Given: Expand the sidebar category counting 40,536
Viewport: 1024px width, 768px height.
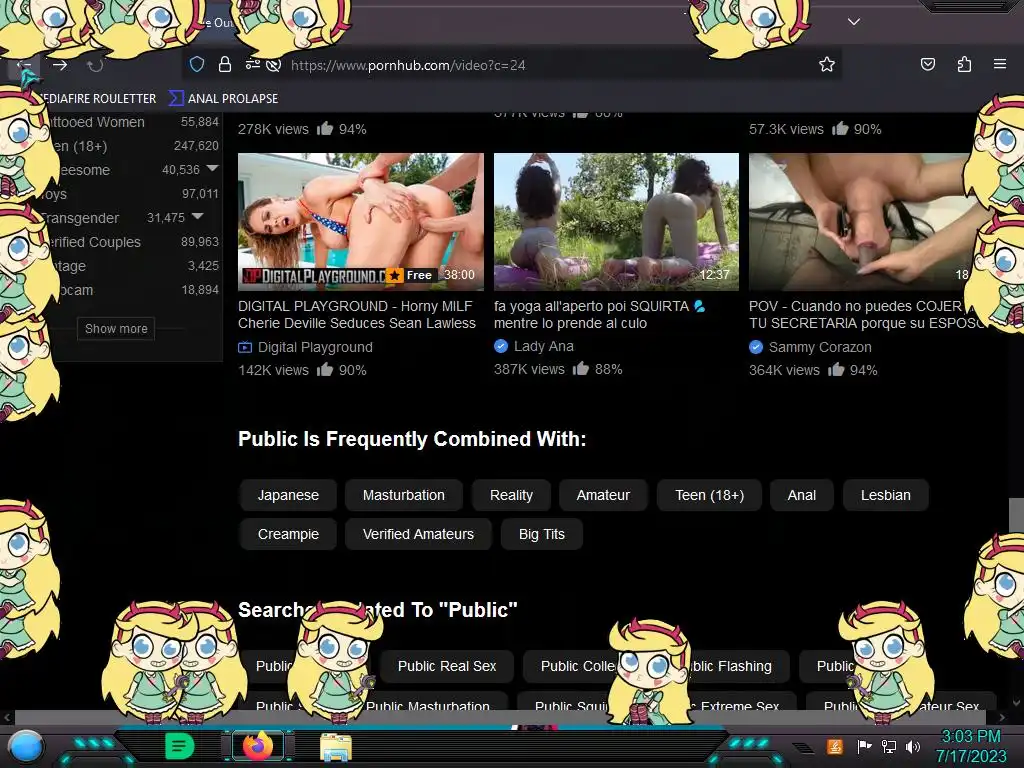Looking at the screenshot, I should [x=212, y=168].
